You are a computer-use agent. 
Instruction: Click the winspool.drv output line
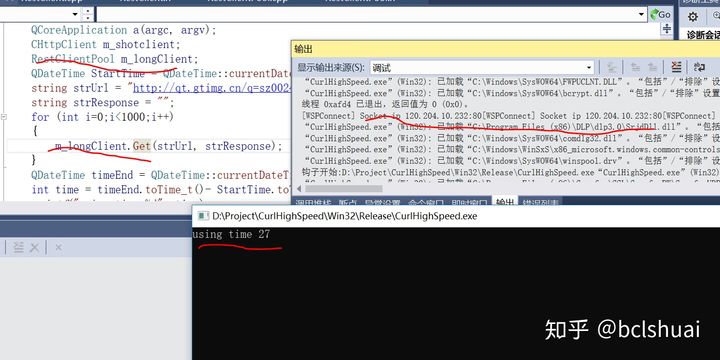click(511, 161)
